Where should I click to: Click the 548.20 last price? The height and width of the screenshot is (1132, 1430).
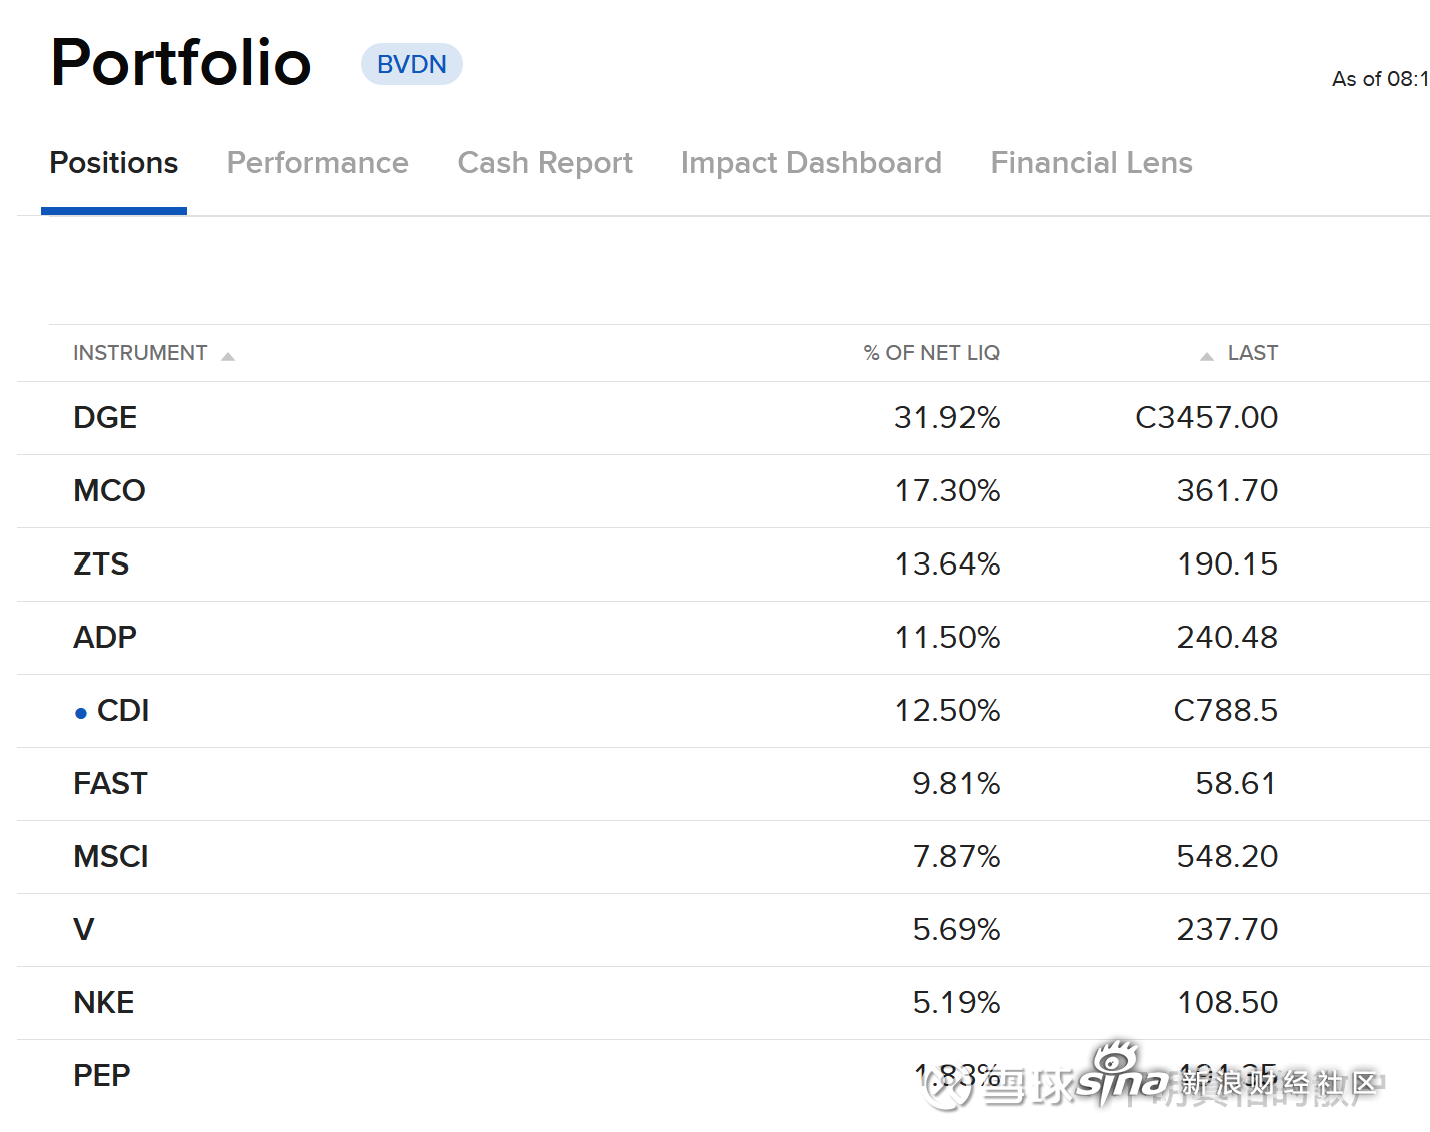(1228, 856)
